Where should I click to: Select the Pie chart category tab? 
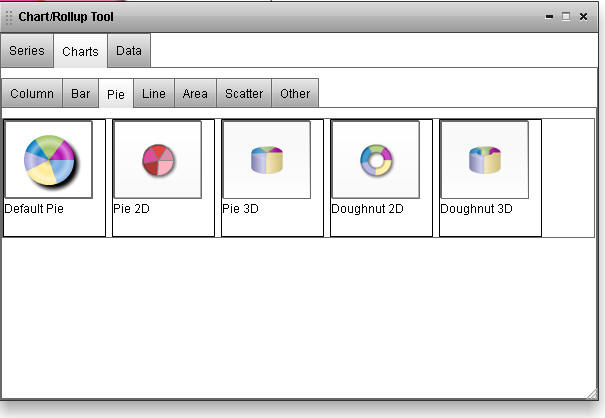pos(116,94)
